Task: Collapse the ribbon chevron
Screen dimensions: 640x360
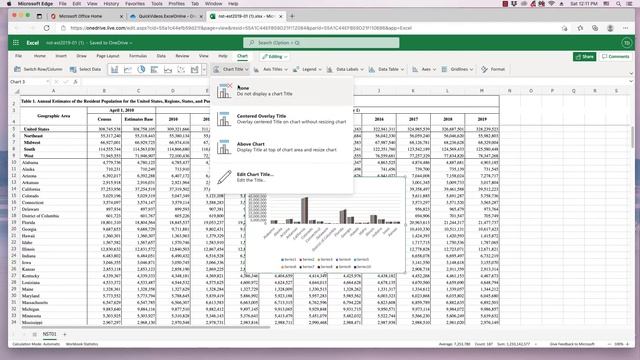Action: coord(631,73)
